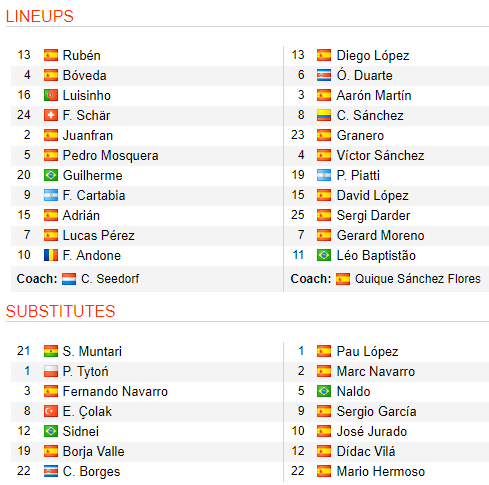This screenshot has height=485, width=489.
Task: Click the Netherlands flag next to C. Seedorf
Action: point(69,279)
